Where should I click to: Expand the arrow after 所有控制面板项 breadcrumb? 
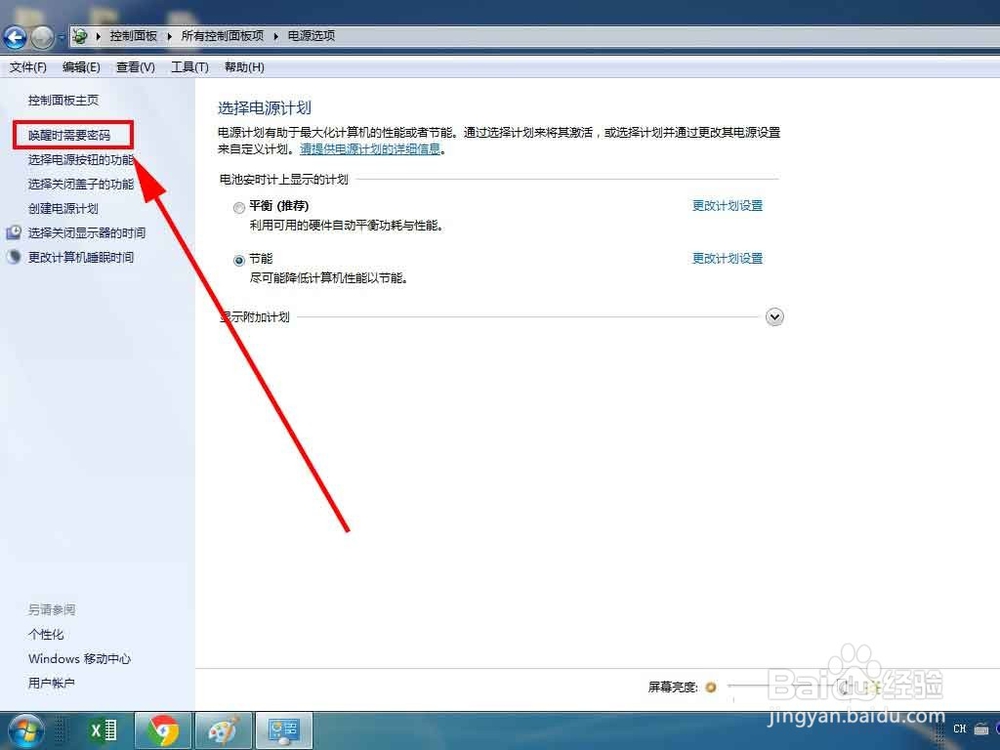point(276,36)
